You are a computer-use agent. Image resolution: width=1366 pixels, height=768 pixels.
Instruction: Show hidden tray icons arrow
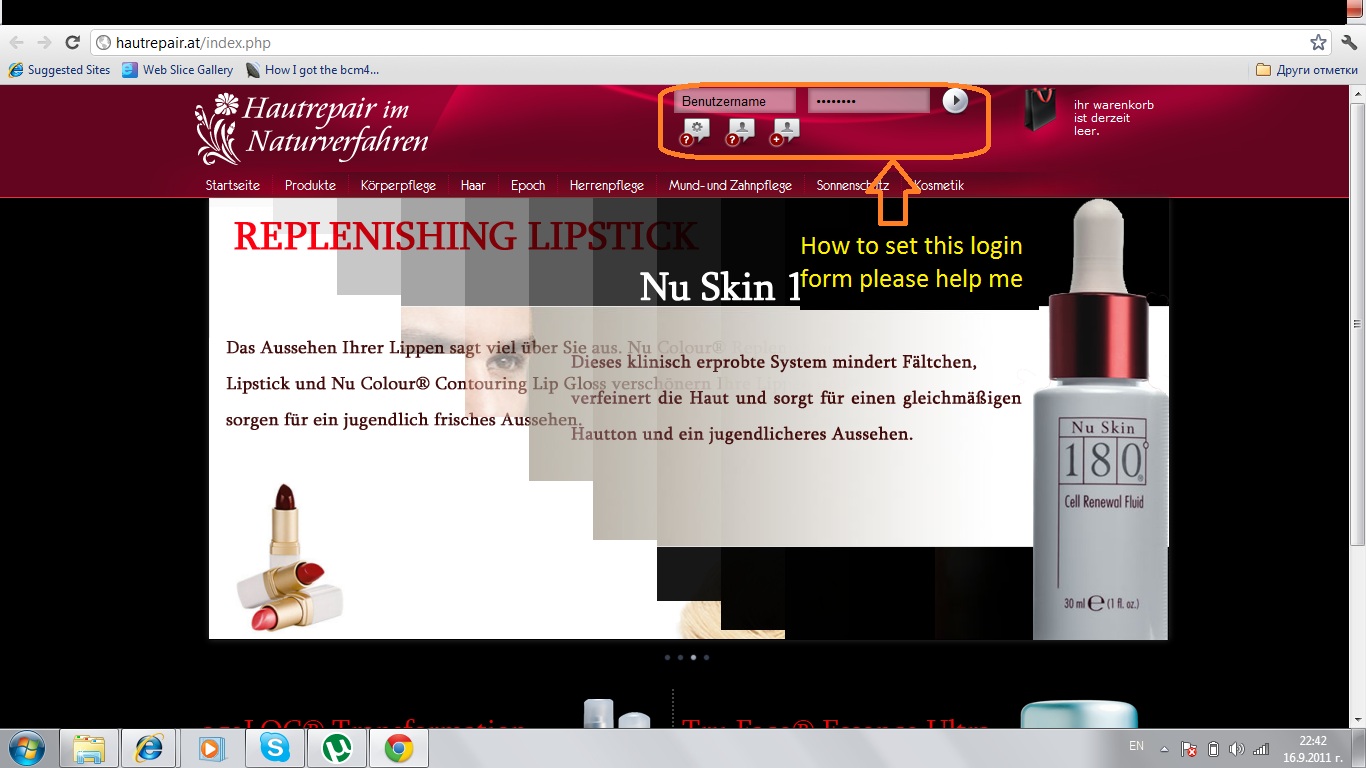[x=1164, y=749]
